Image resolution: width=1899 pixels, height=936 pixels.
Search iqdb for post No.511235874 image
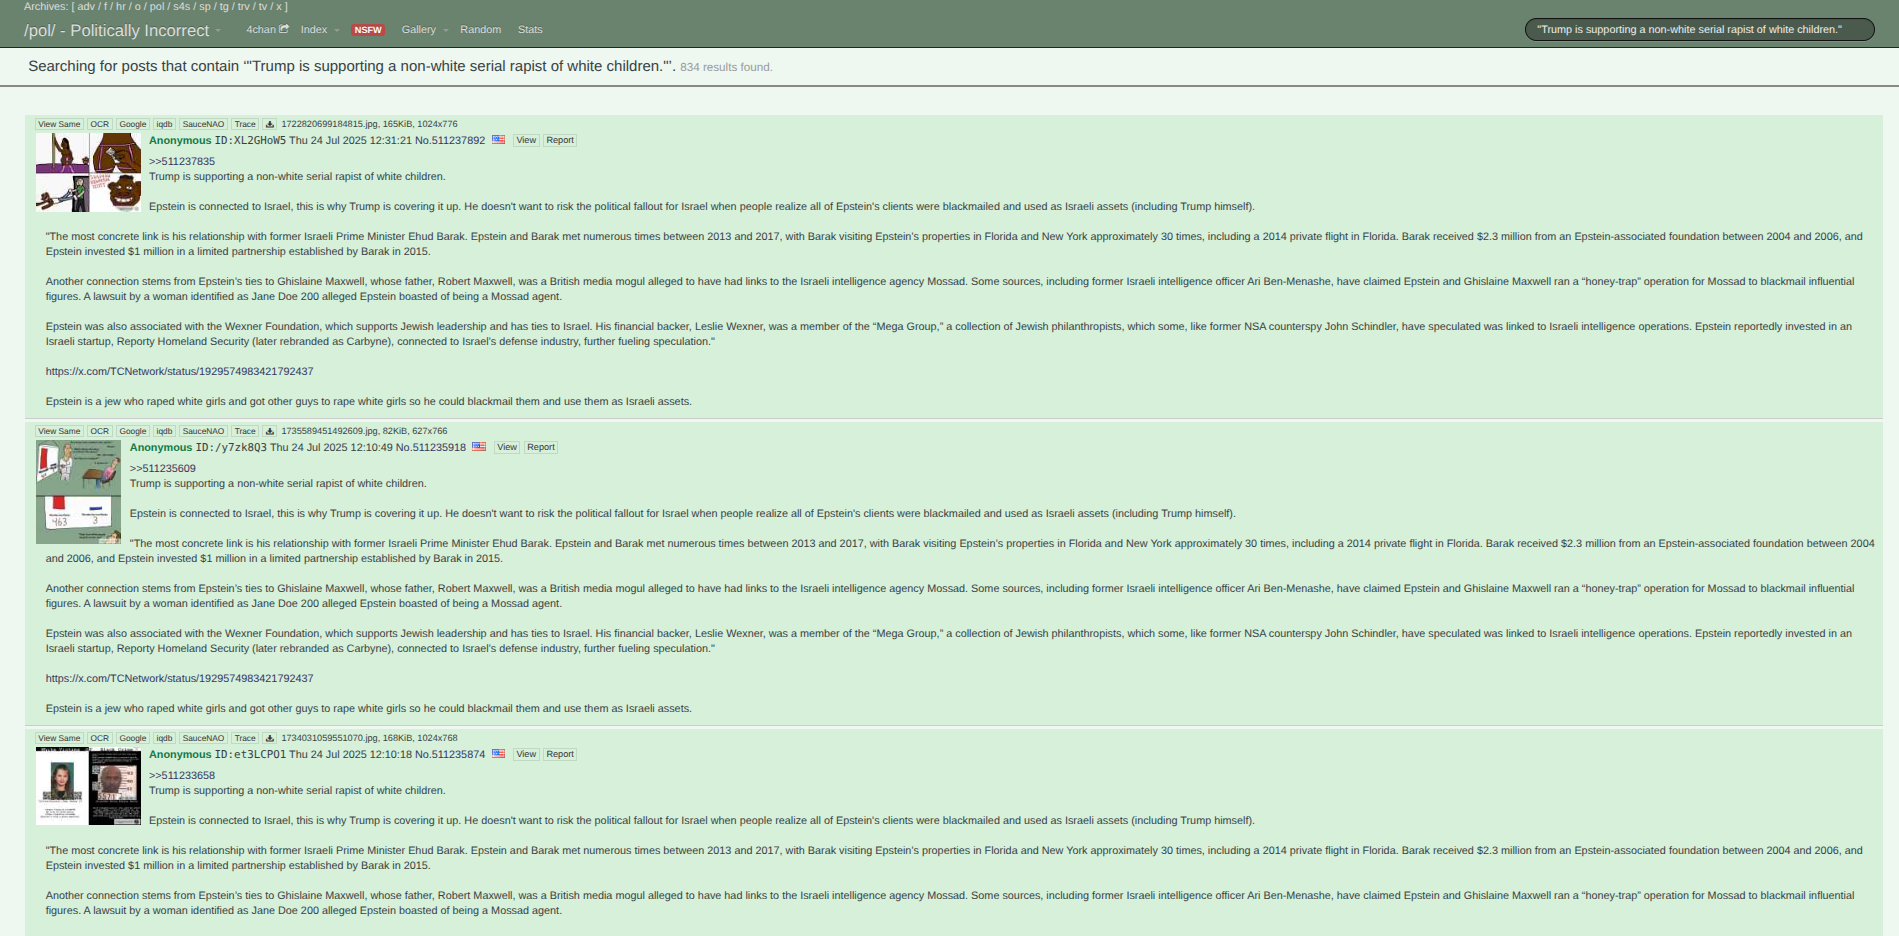[x=164, y=739]
